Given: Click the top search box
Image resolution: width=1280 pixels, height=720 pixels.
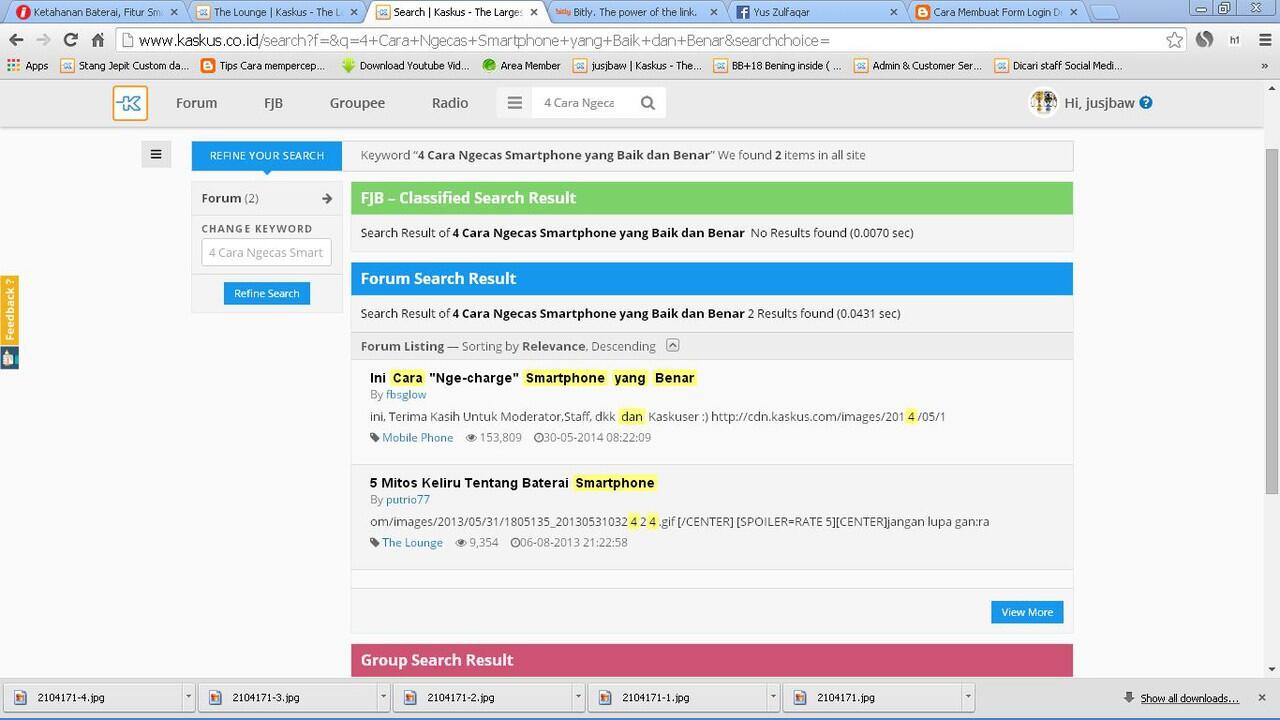Looking at the screenshot, I should (582, 103).
